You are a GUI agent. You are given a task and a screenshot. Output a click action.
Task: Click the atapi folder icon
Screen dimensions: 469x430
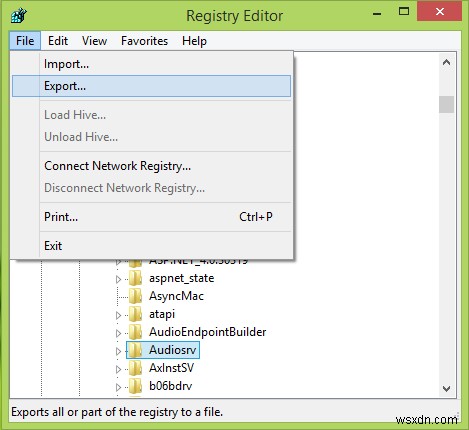[x=135, y=314]
